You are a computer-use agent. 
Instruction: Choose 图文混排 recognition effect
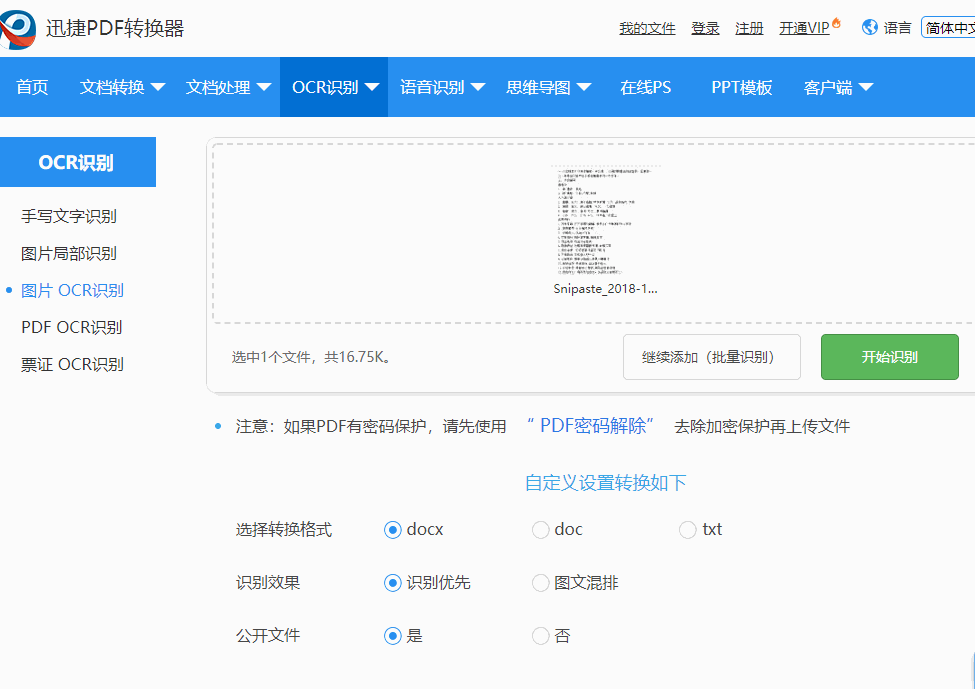tap(540, 583)
